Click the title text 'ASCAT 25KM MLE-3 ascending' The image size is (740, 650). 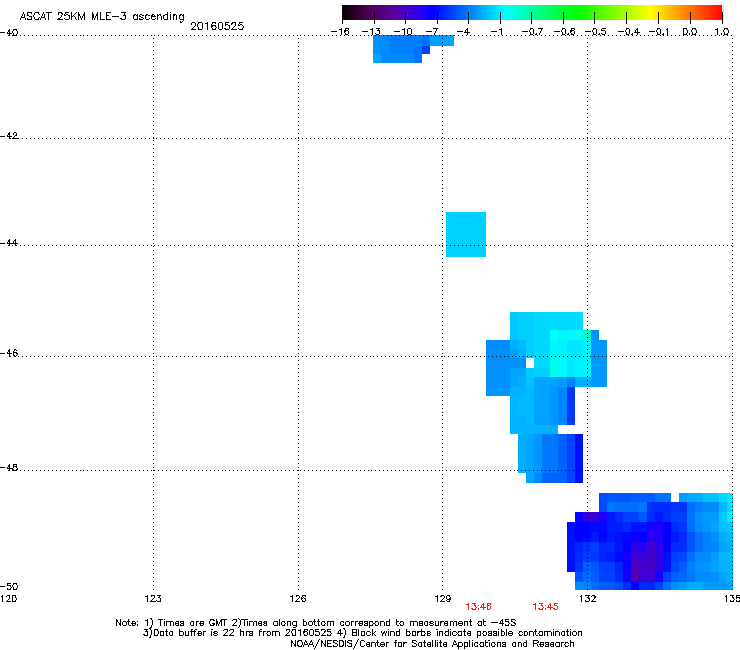pyautogui.click(x=102, y=17)
